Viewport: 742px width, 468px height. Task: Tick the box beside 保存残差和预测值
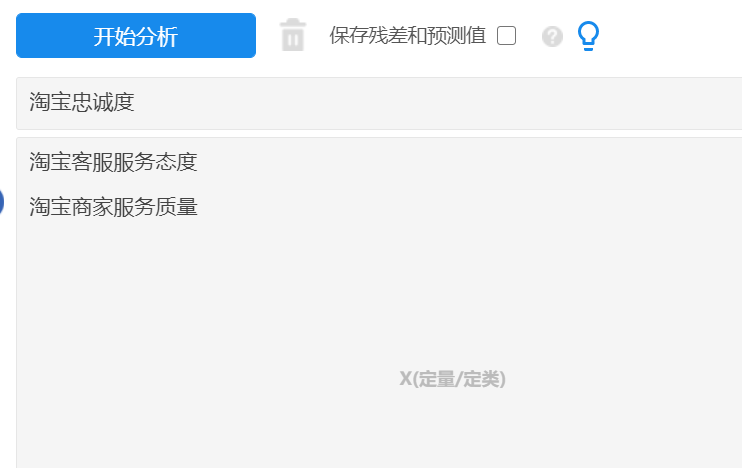506,35
